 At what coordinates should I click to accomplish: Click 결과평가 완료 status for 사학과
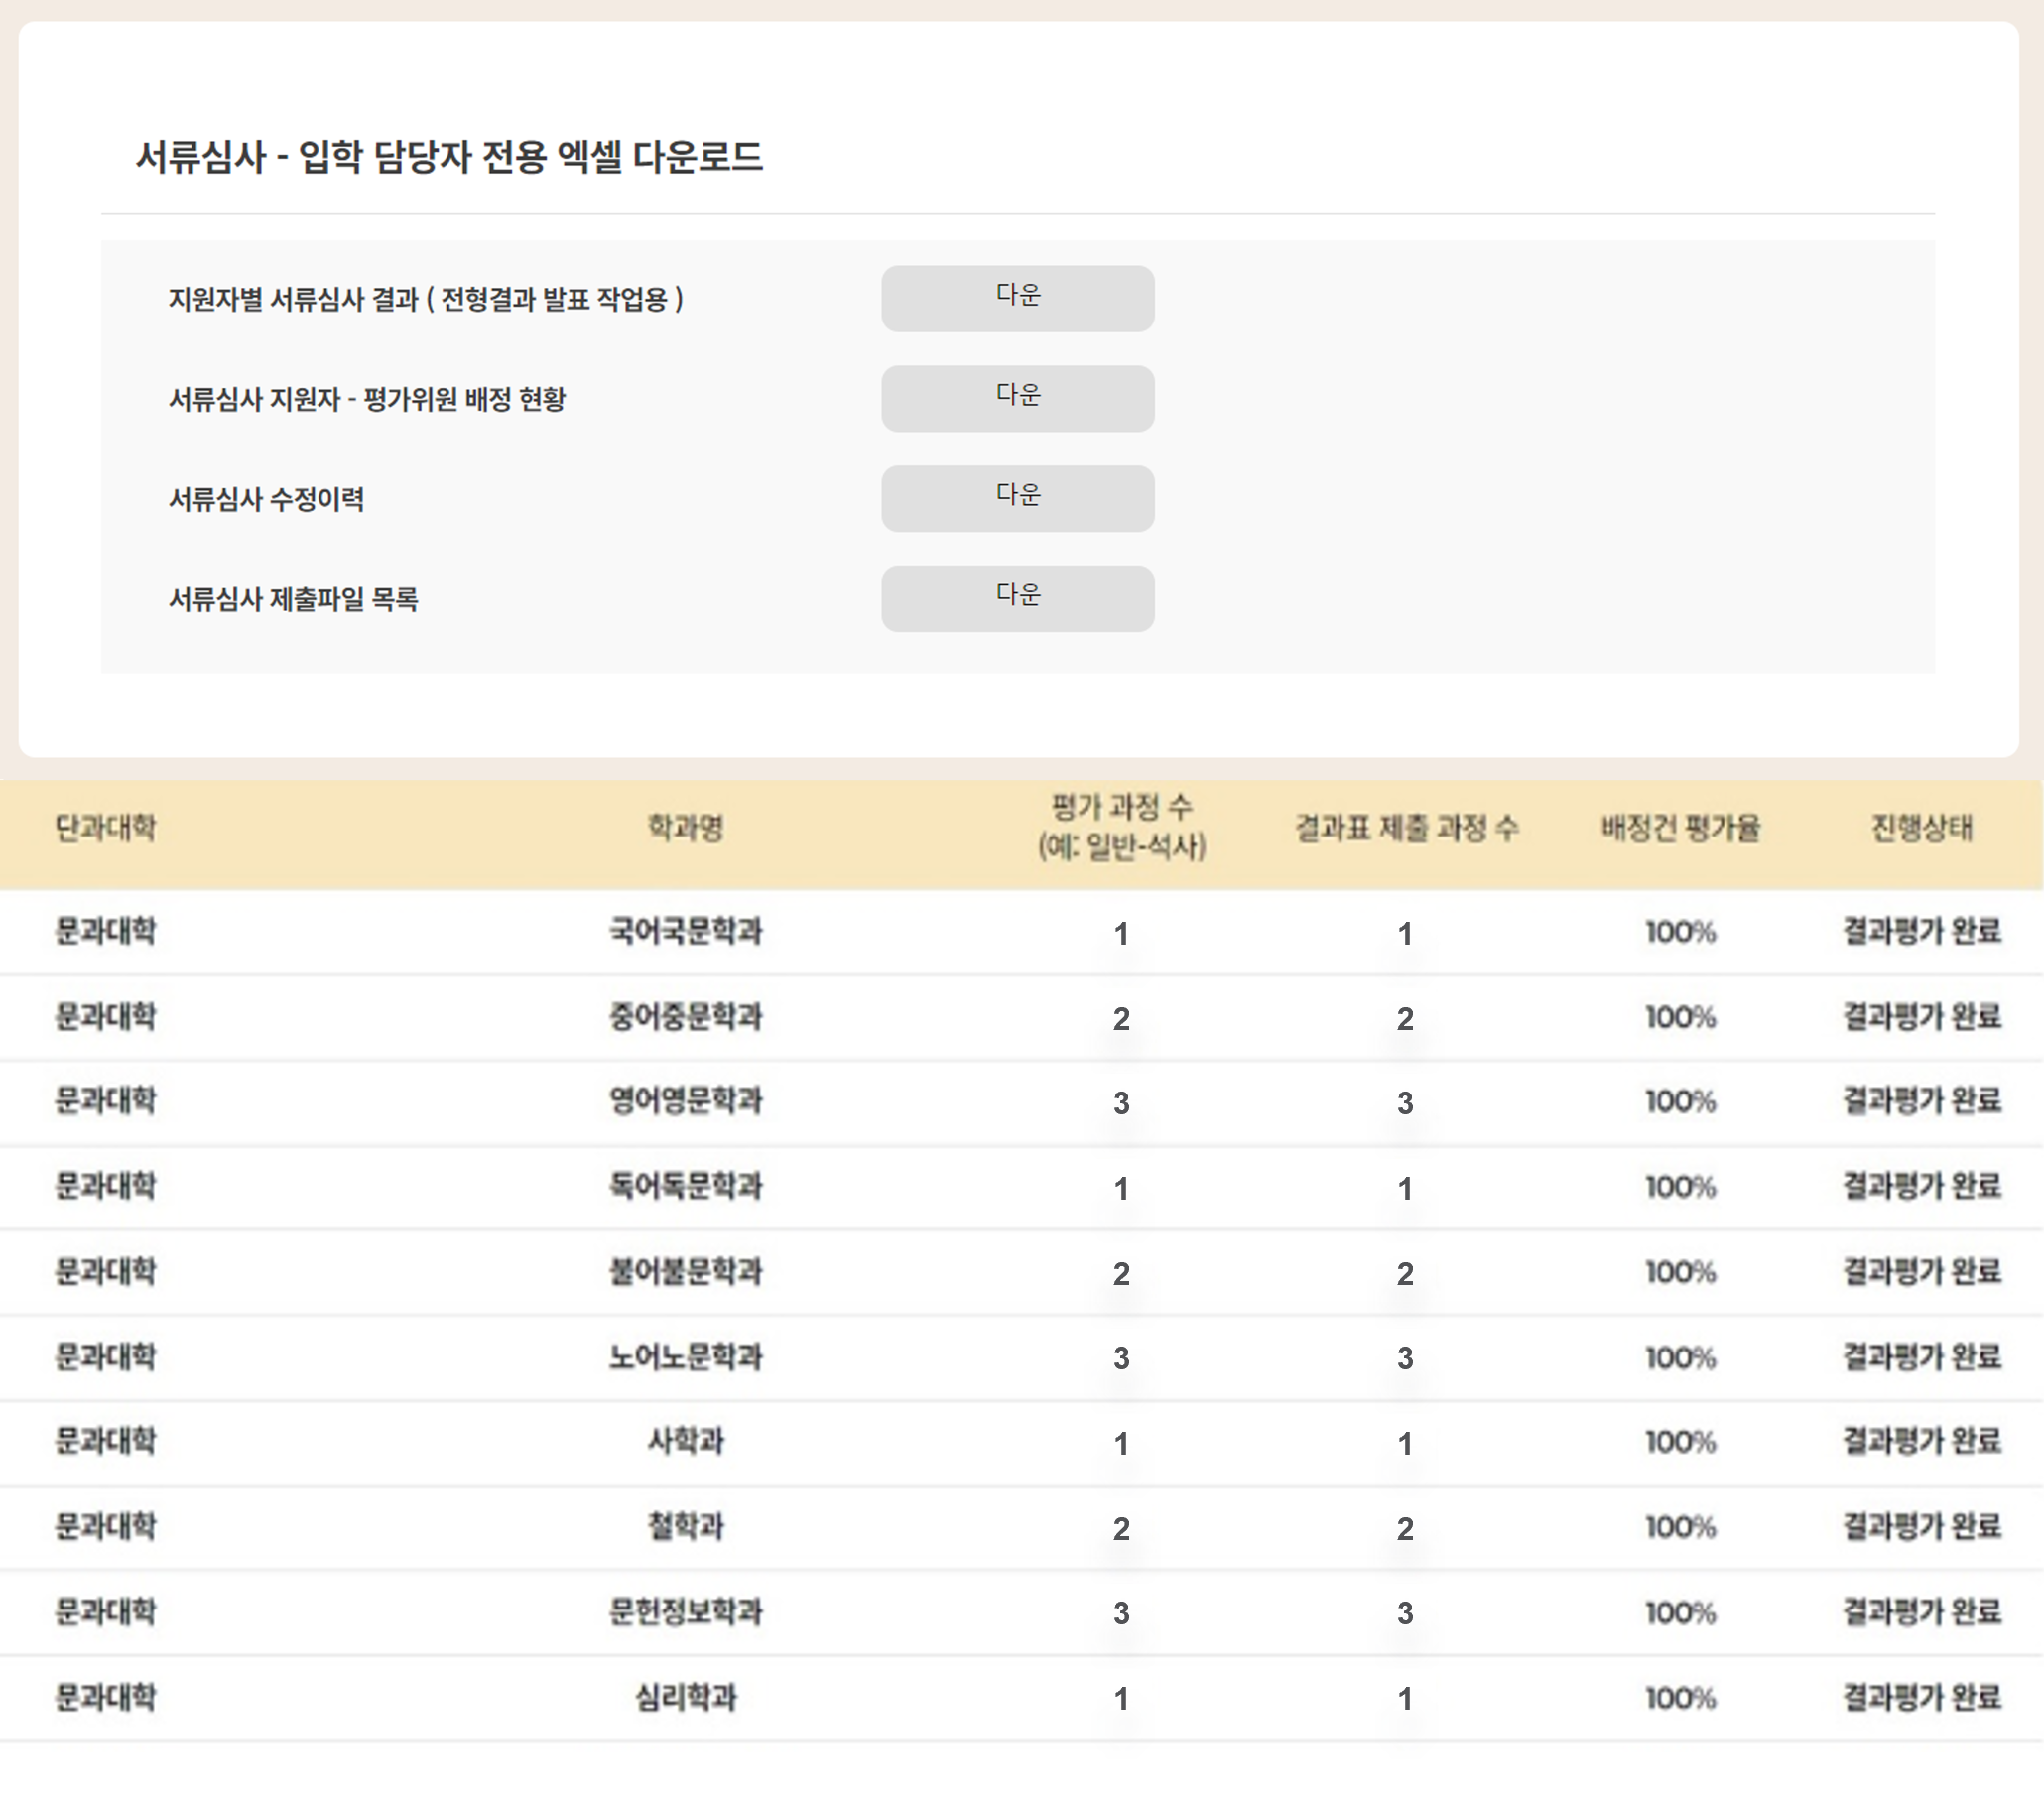click(1921, 1441)
